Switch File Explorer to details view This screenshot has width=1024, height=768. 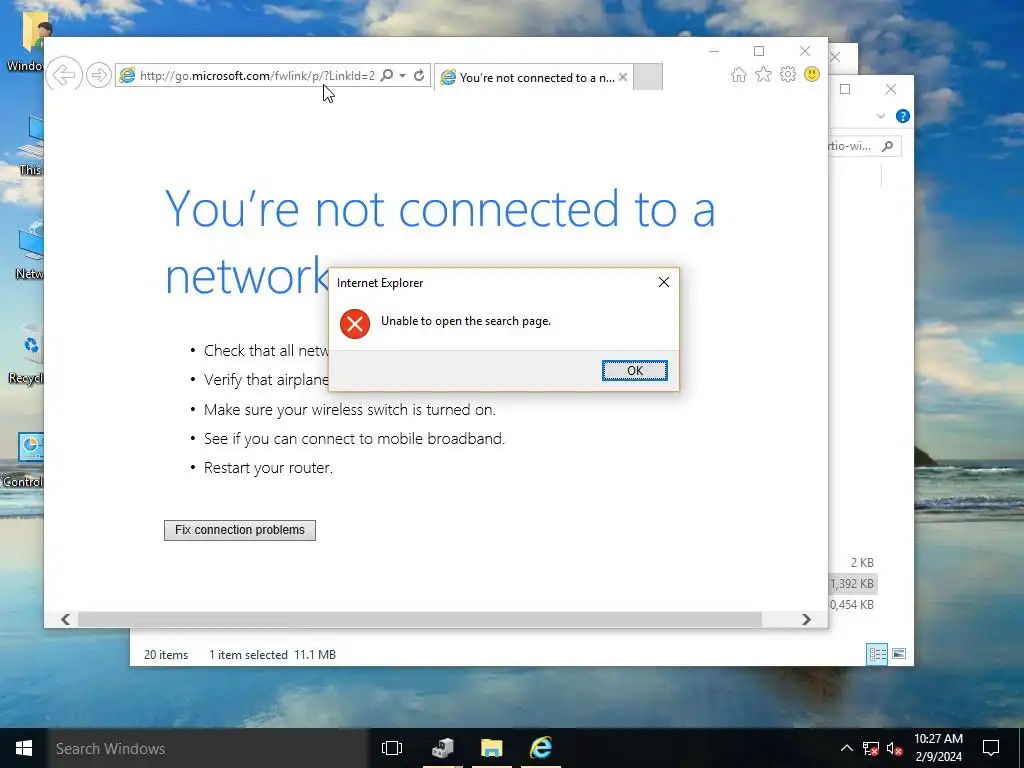coord(877,654)
